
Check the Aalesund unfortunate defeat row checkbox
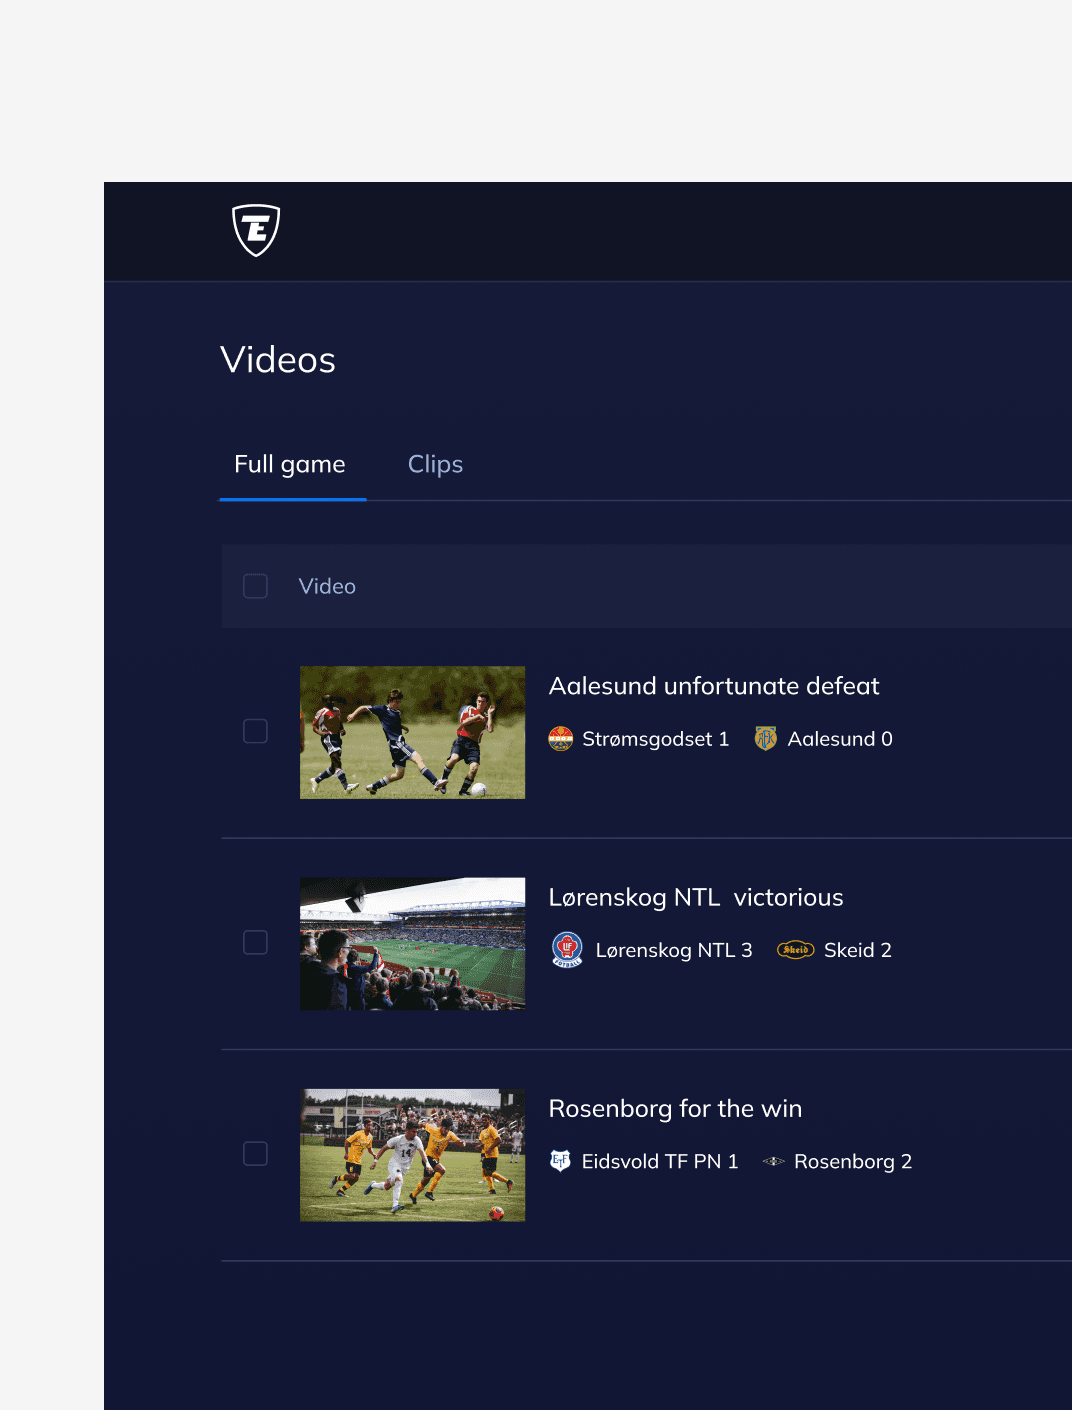[x=256, y=731]
